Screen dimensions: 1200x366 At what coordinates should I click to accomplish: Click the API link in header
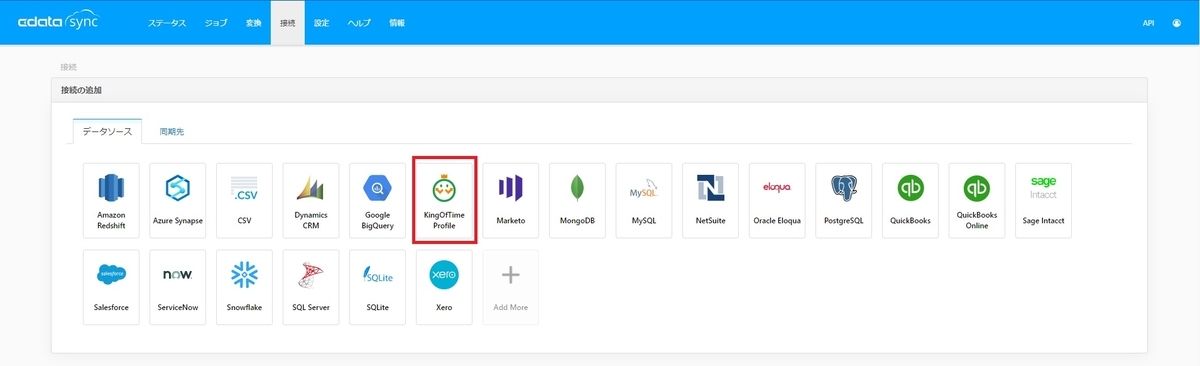click(1148, 22)
